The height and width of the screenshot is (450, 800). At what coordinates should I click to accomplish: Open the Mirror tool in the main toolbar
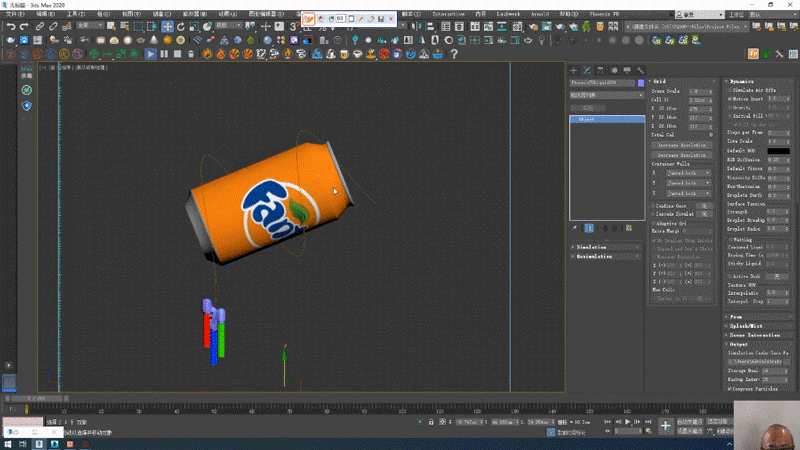(x=417, y=27)
